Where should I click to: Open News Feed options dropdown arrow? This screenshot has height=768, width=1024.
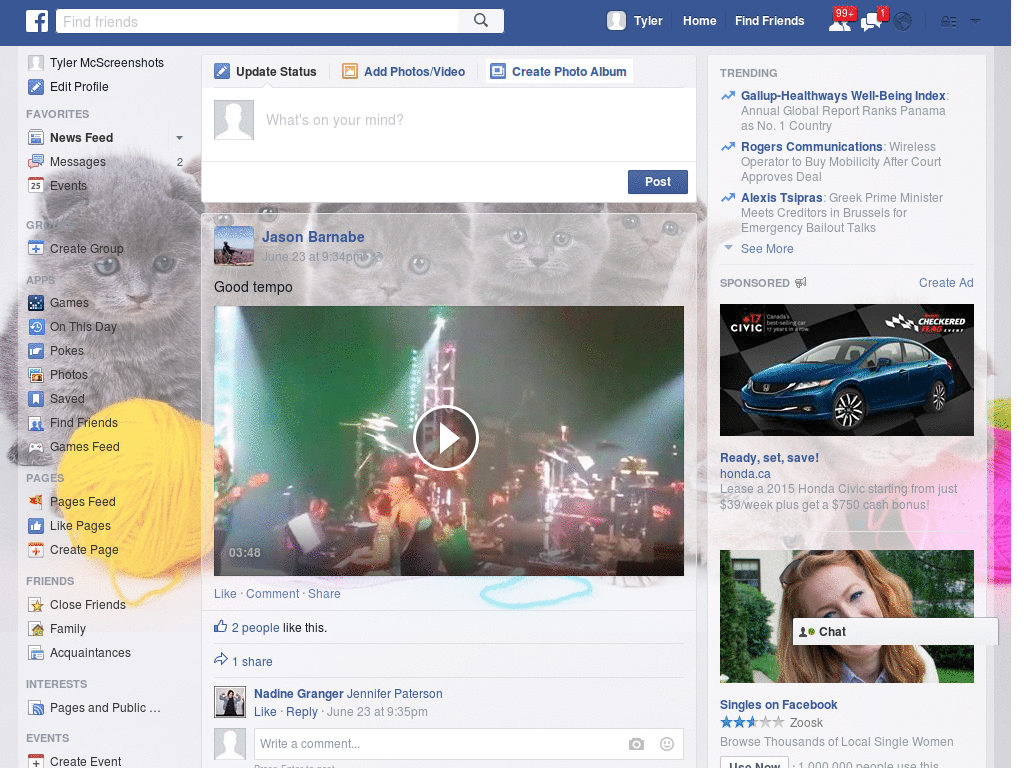179,138
